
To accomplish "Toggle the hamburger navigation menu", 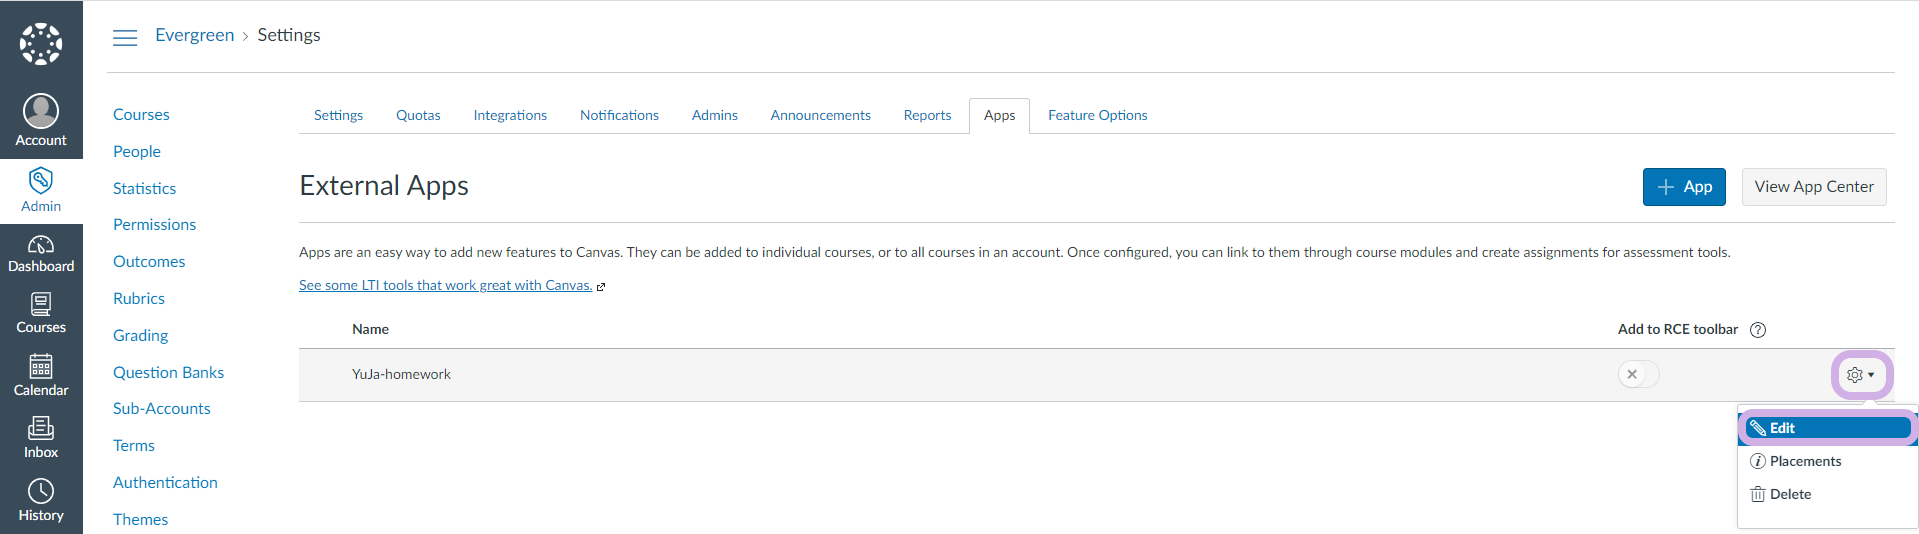I will (125, 38).
